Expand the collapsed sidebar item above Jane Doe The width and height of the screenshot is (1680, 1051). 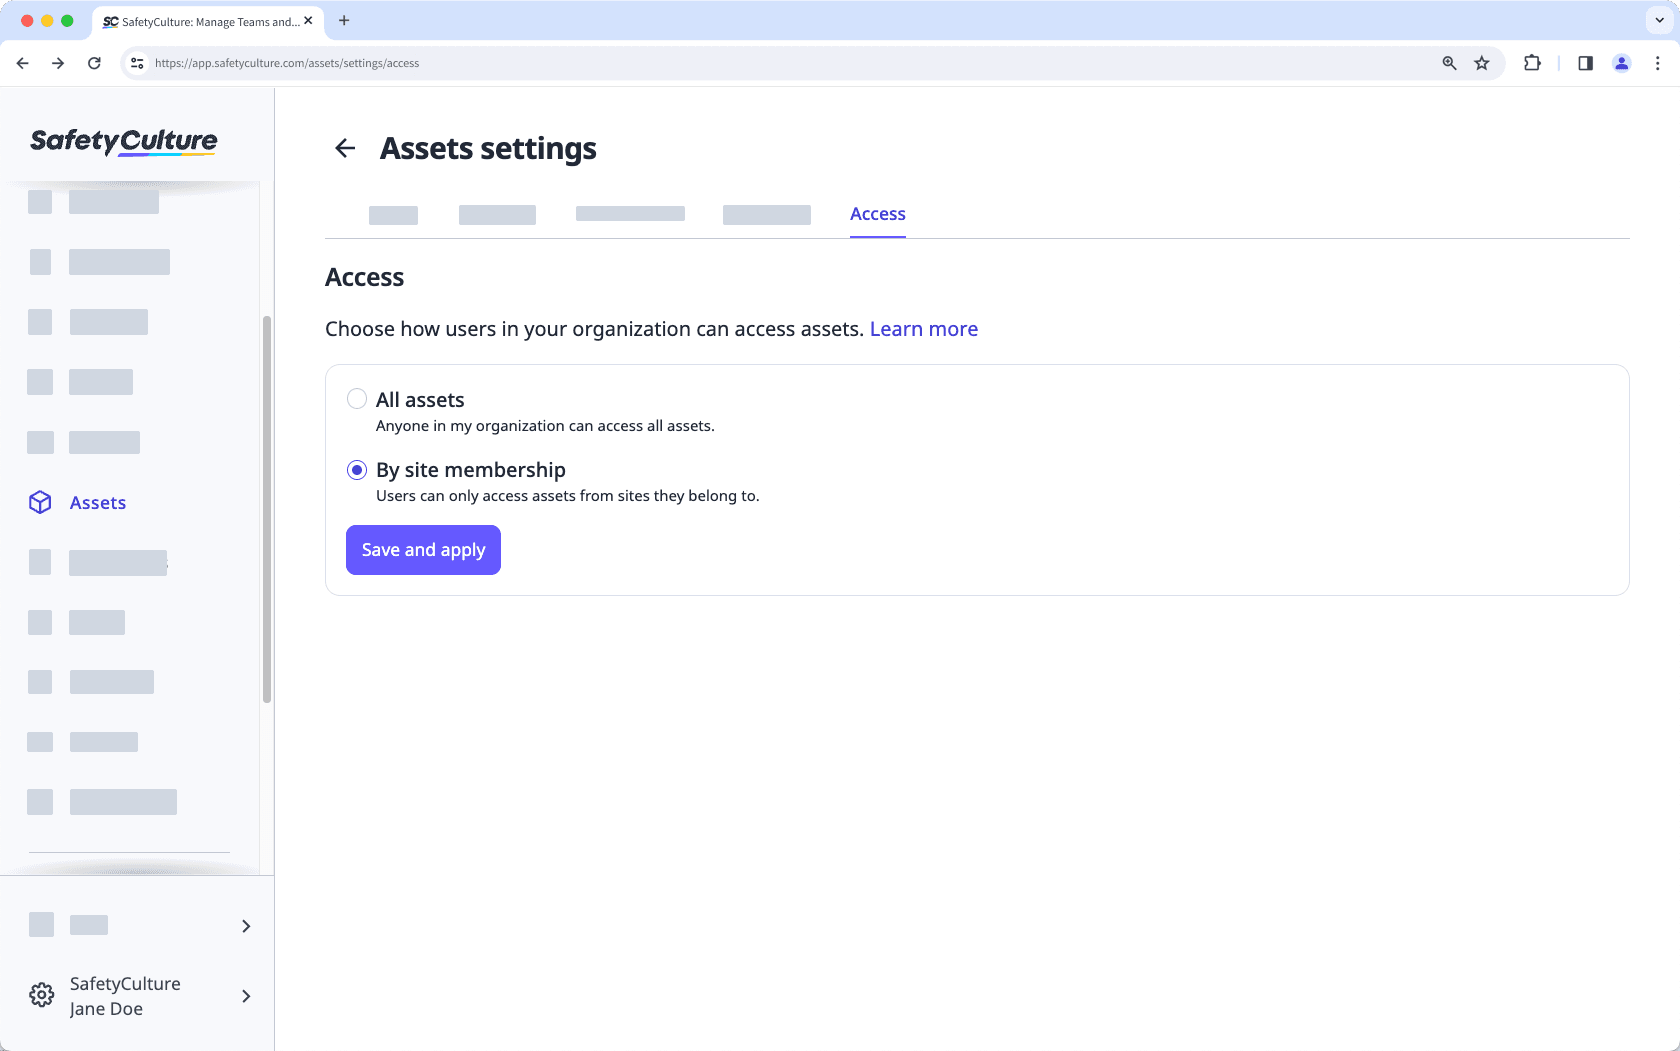[246, 926]
